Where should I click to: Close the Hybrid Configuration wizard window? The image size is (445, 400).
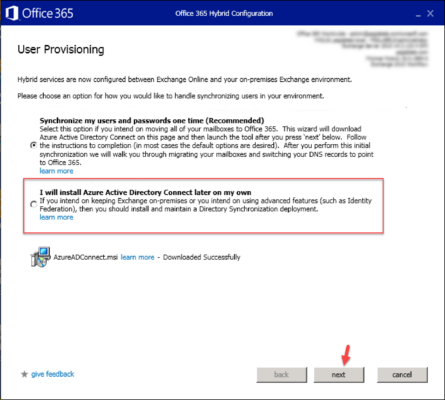tap(430, 13)
